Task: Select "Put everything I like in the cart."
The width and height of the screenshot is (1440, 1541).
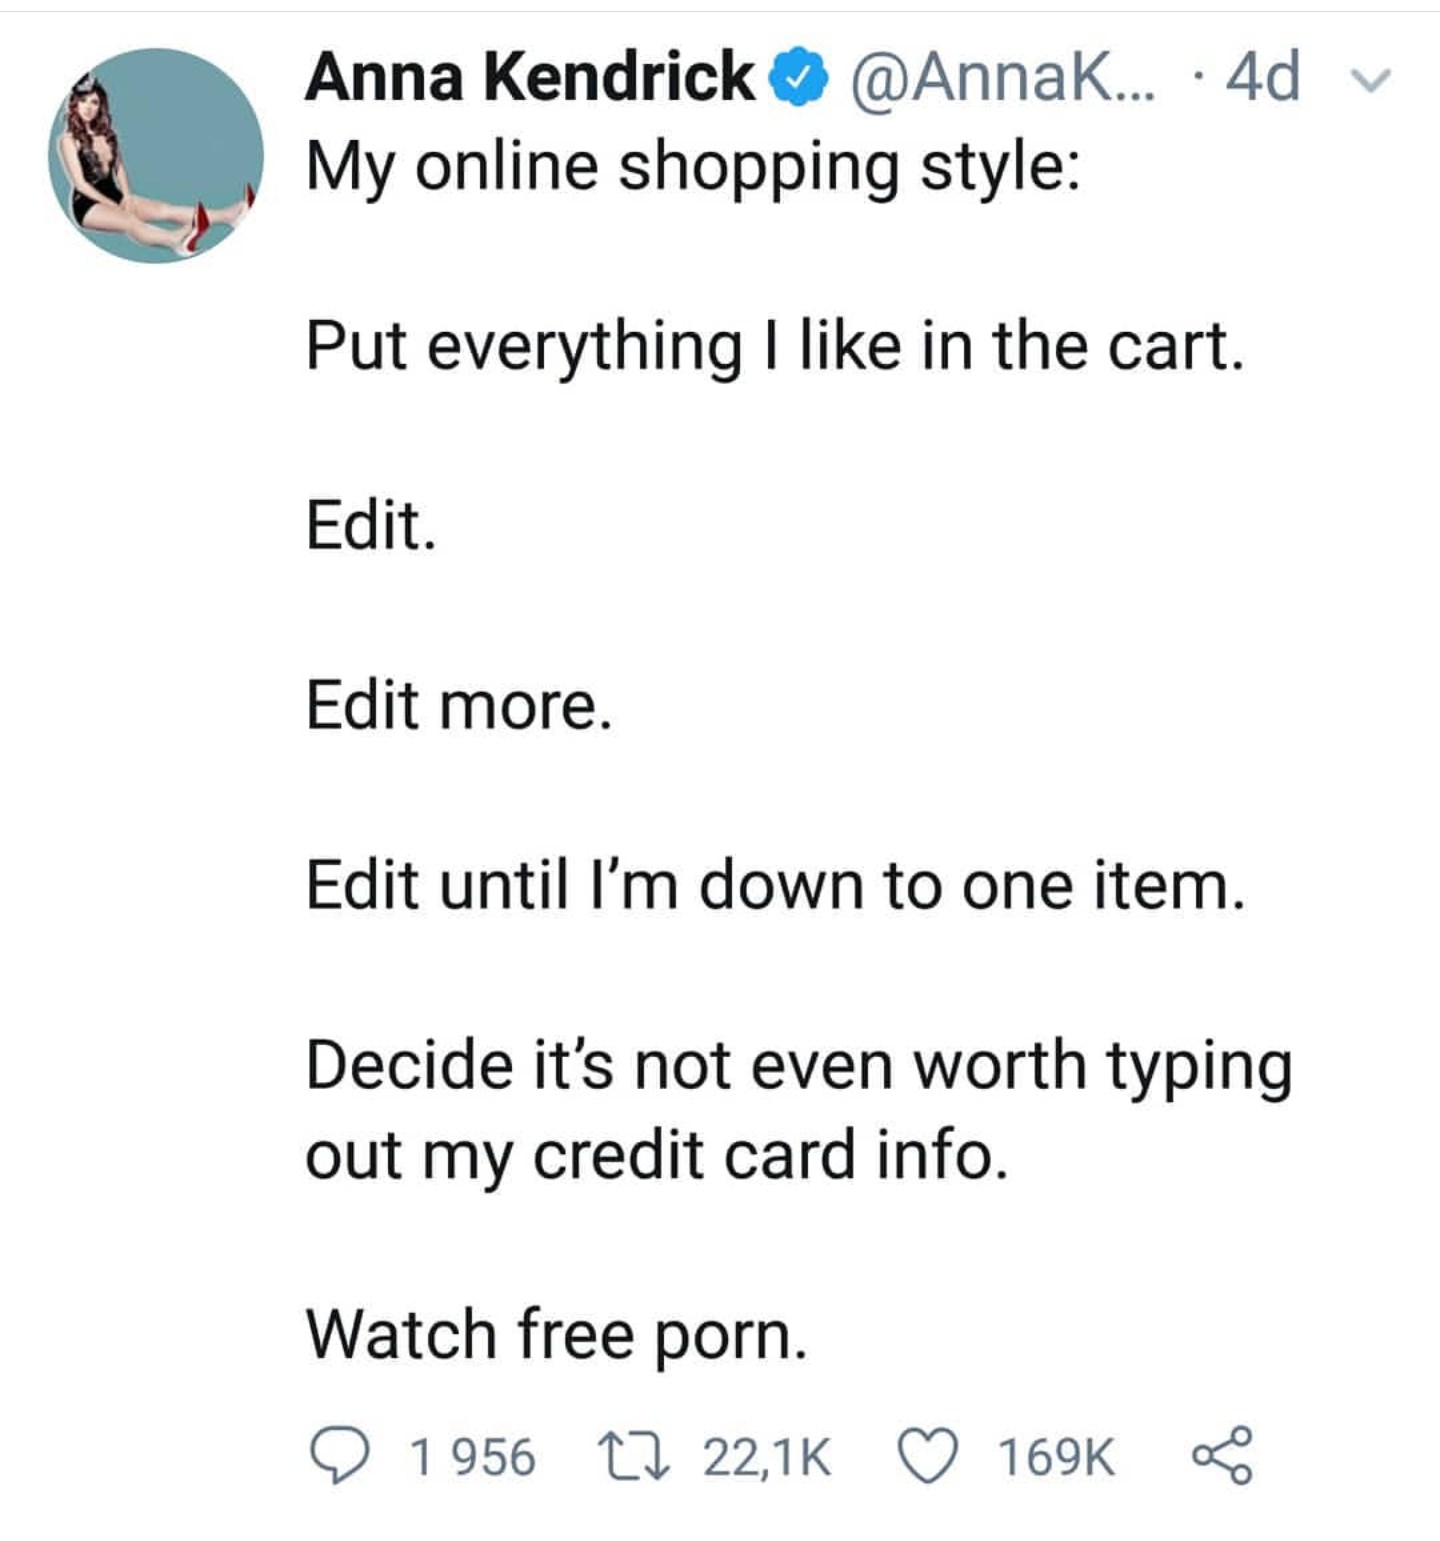Action: click(x=776, y=346)
